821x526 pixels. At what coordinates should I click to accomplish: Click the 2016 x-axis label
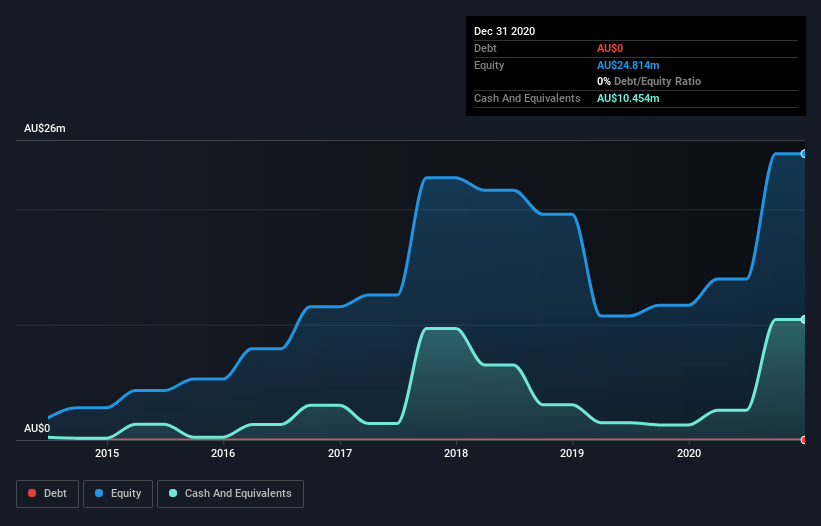coord(223,453)
